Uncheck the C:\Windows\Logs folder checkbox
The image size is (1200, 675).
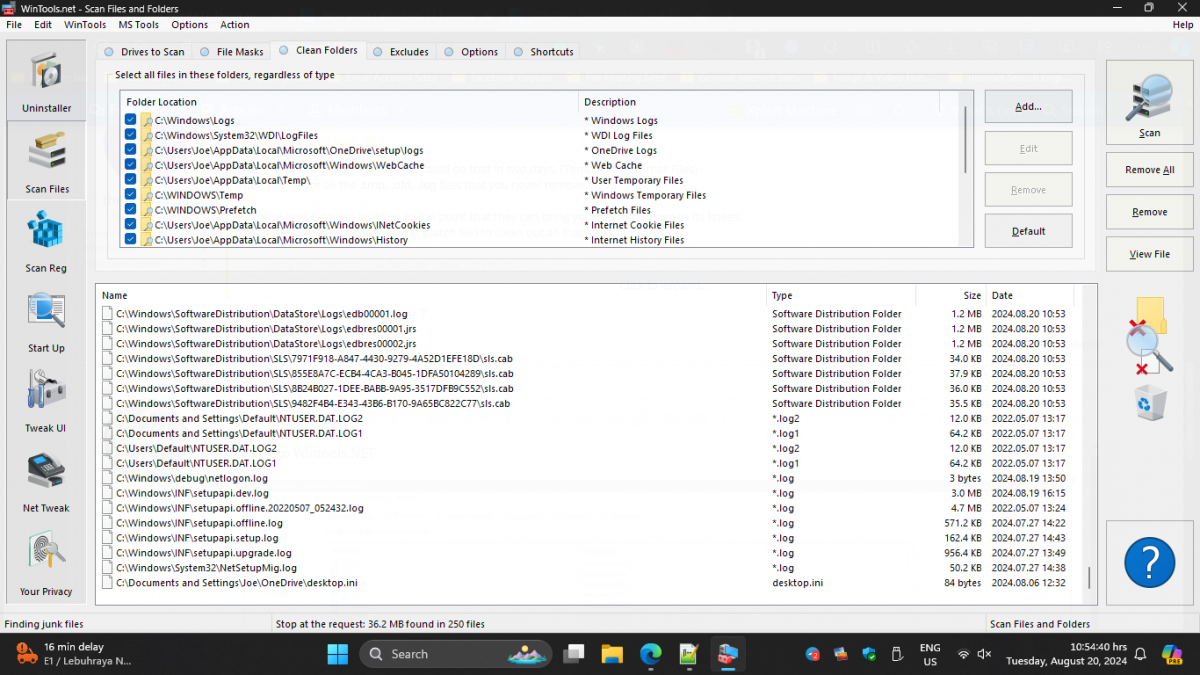point(131,120)
